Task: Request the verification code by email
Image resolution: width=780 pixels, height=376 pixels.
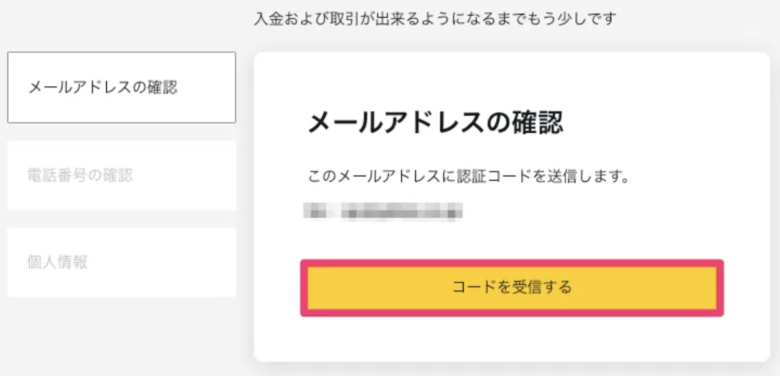Action: click(x=512, y=287)
